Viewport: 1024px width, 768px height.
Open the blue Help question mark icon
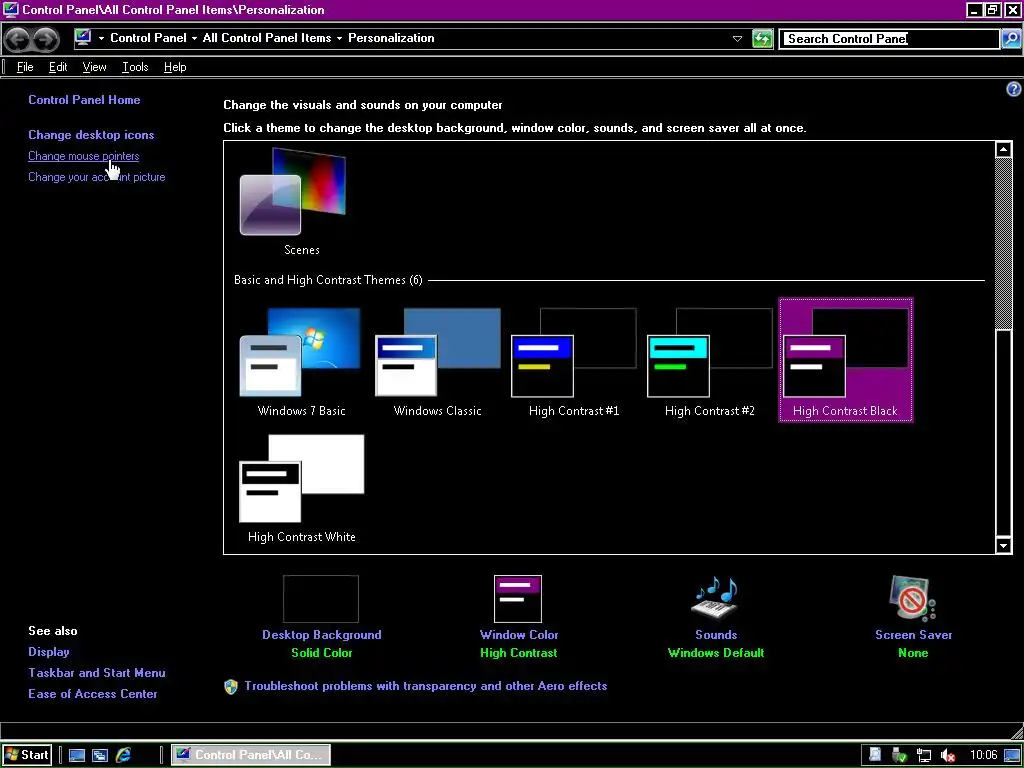tap(1014, 89)
